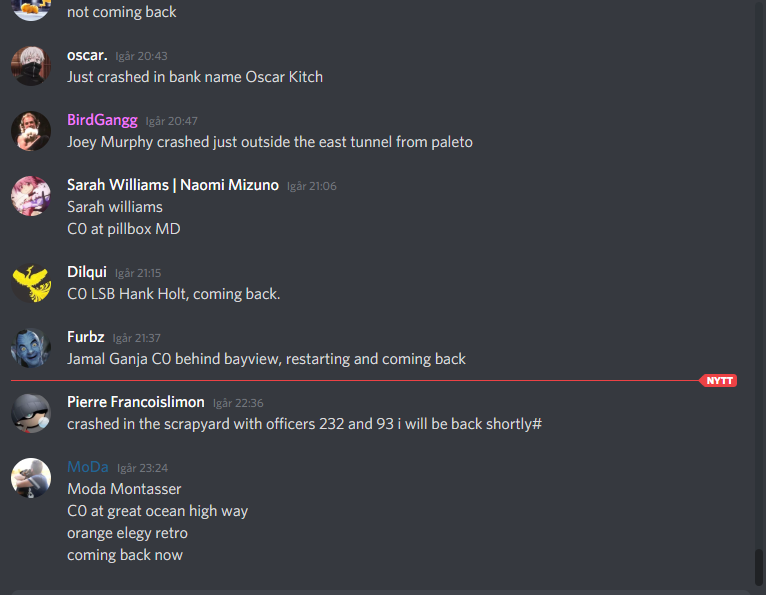Open Pierre Francoislimon's helmet avatar

(x=31, y=413)
